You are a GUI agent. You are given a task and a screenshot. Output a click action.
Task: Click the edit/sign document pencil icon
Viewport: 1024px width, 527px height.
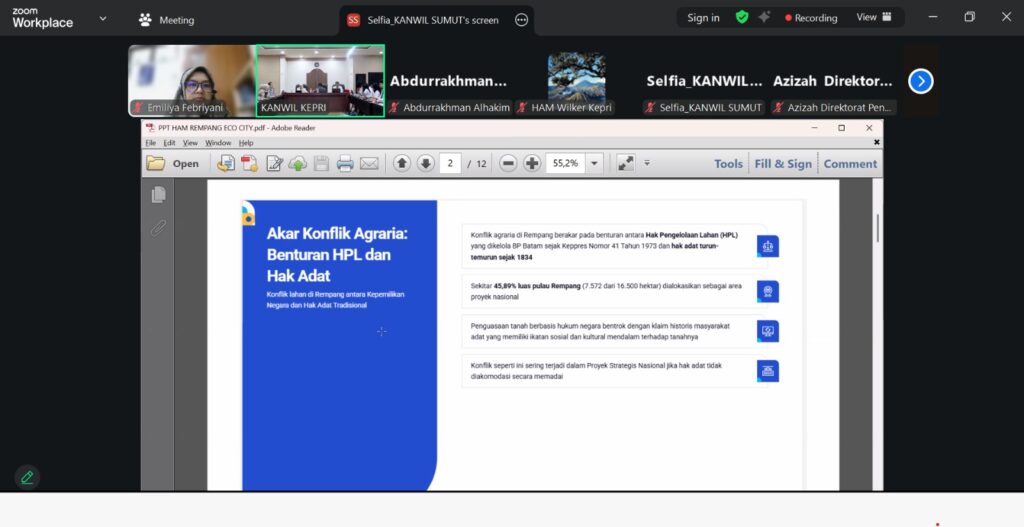[274, 163]
